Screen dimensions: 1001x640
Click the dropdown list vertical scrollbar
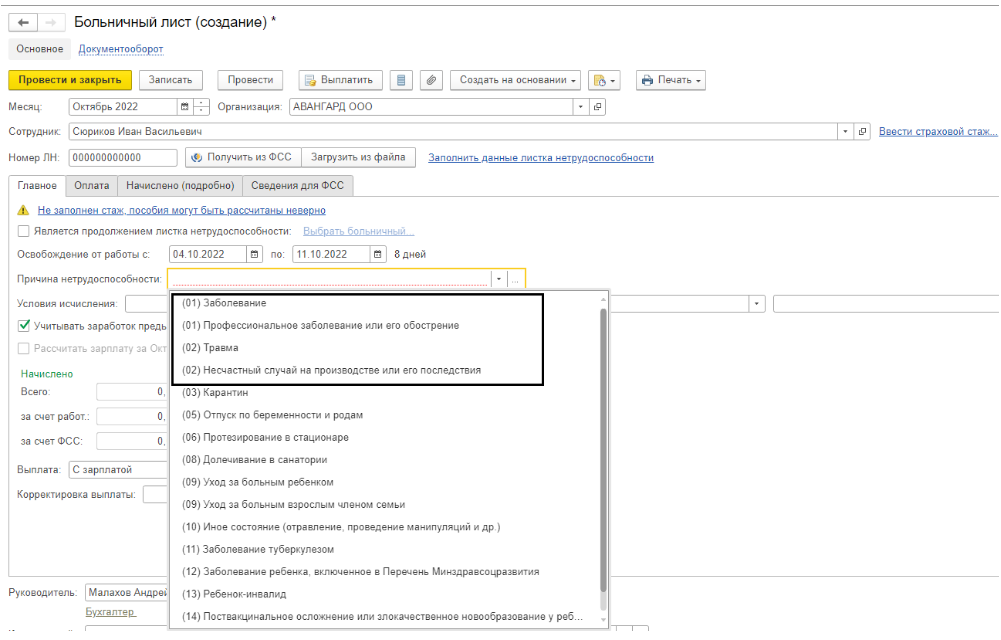[603, 450]
